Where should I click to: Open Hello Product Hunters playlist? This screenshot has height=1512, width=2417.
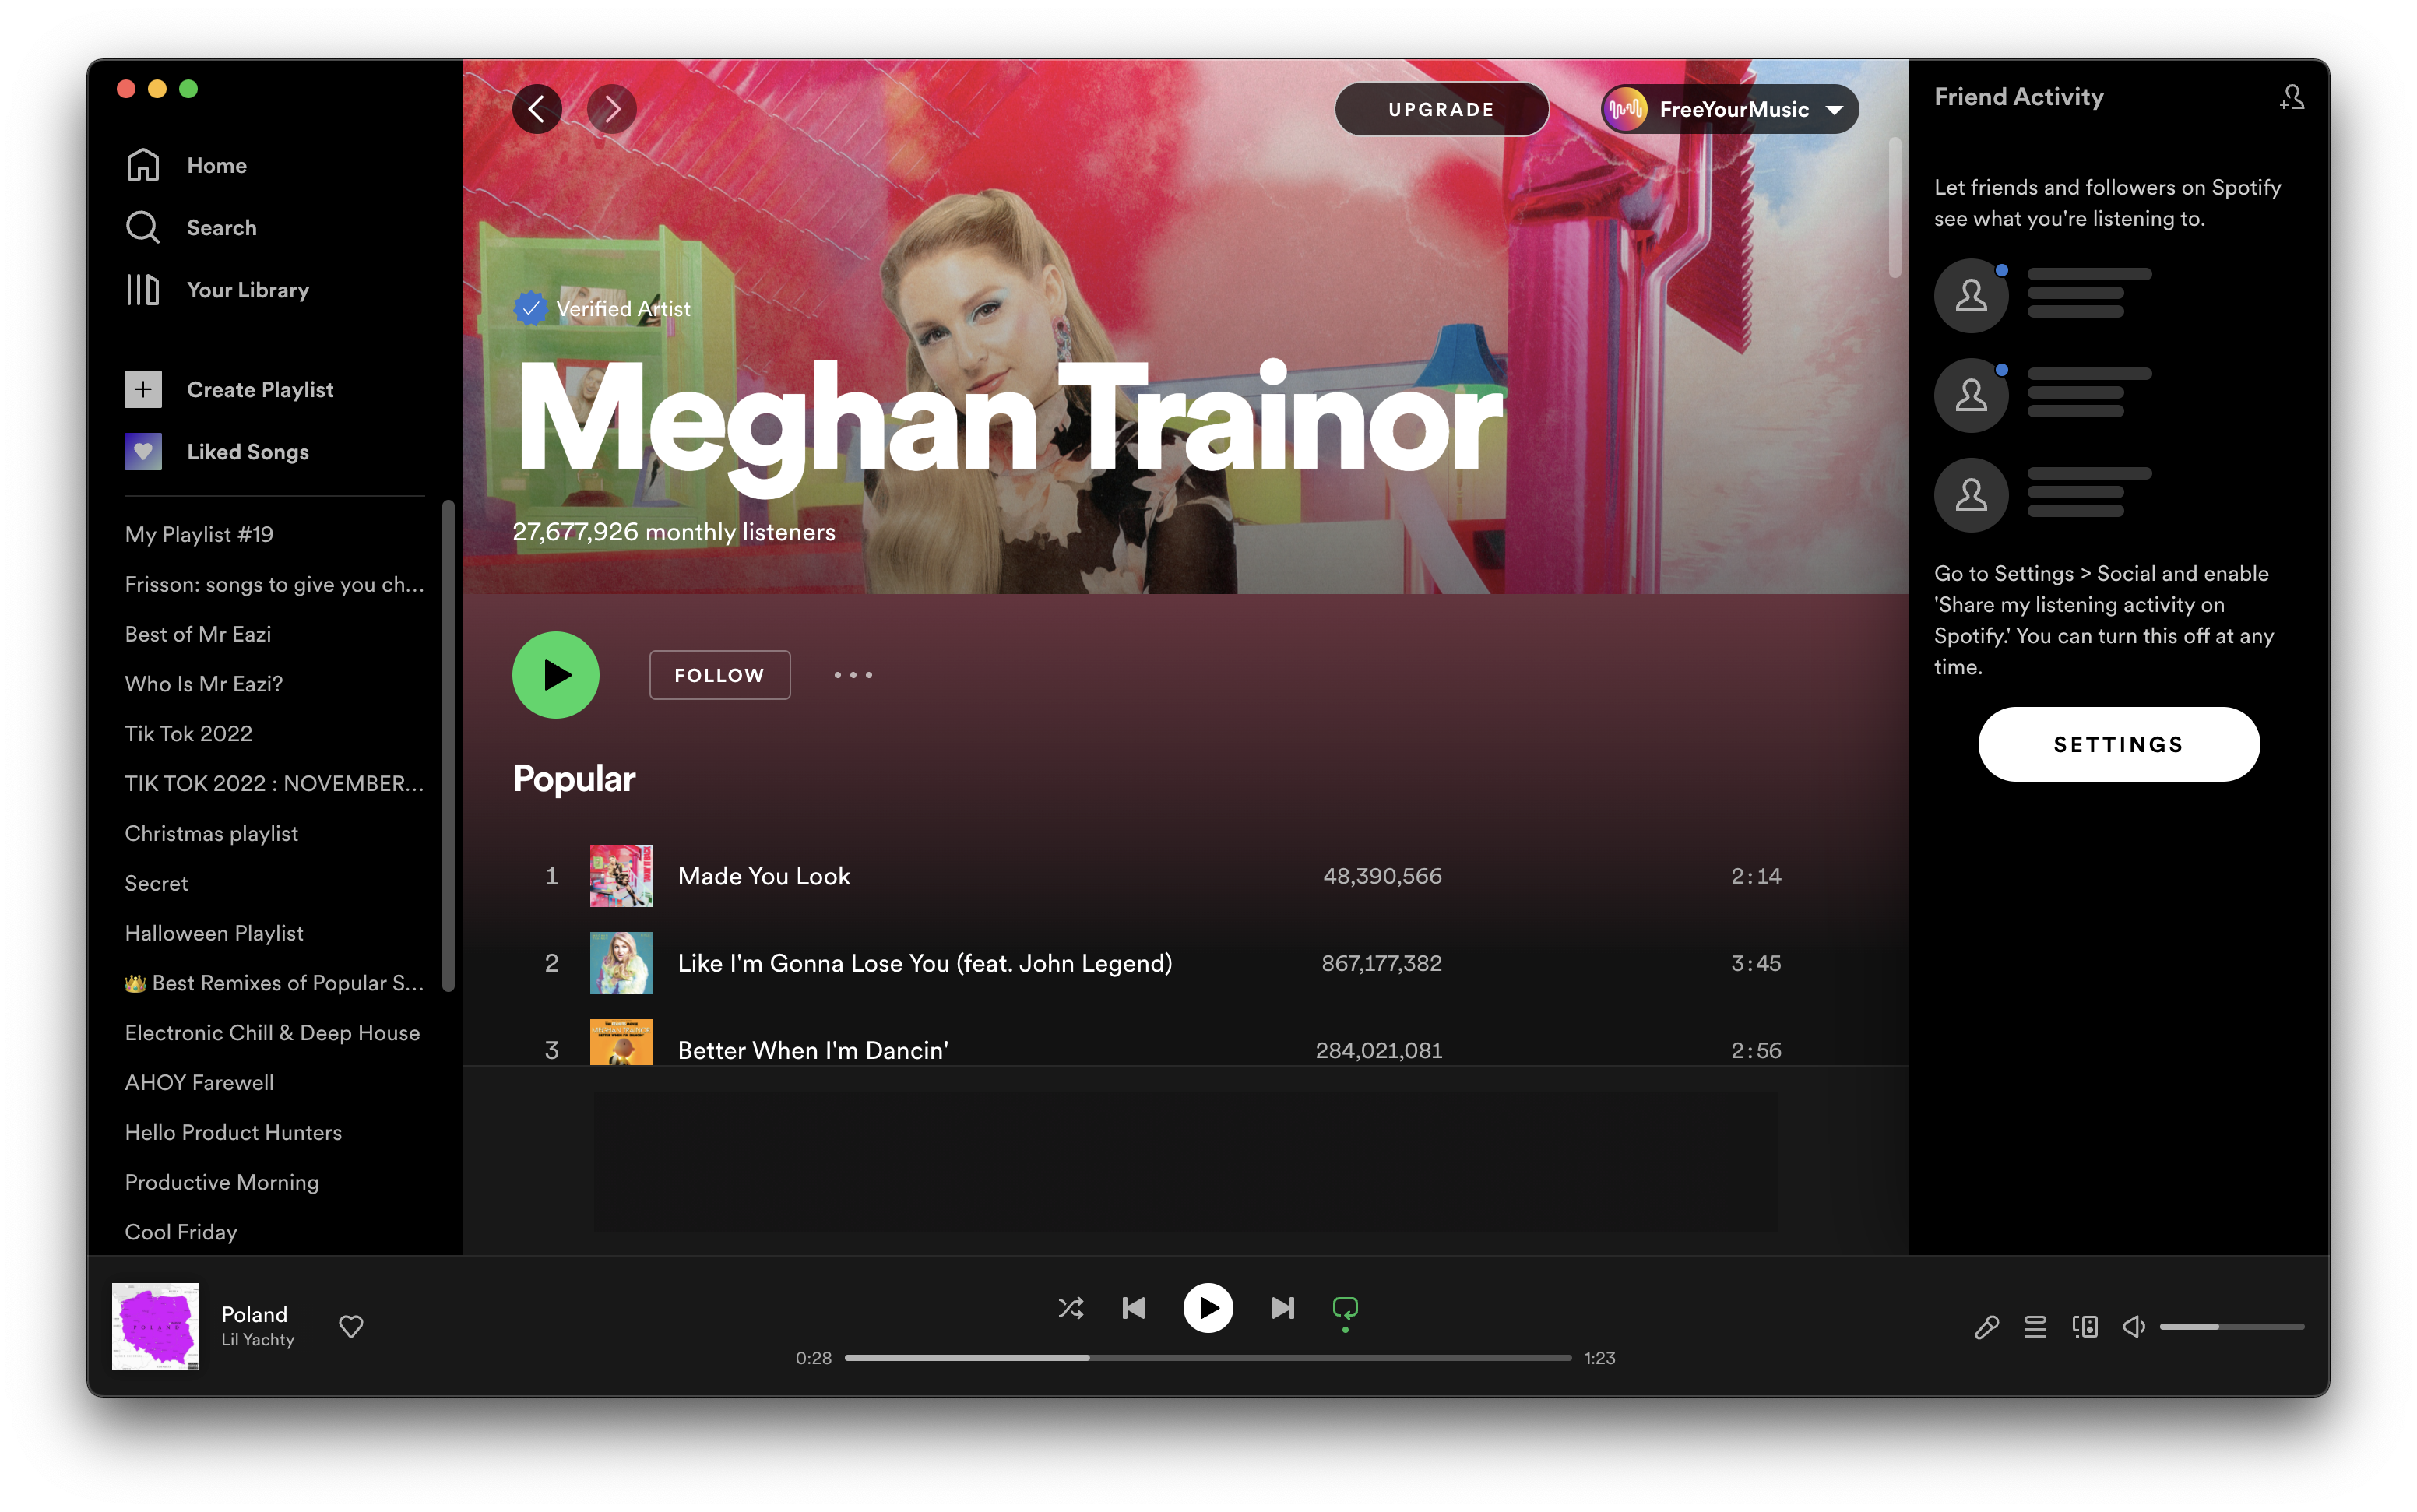coord(233,1132)
